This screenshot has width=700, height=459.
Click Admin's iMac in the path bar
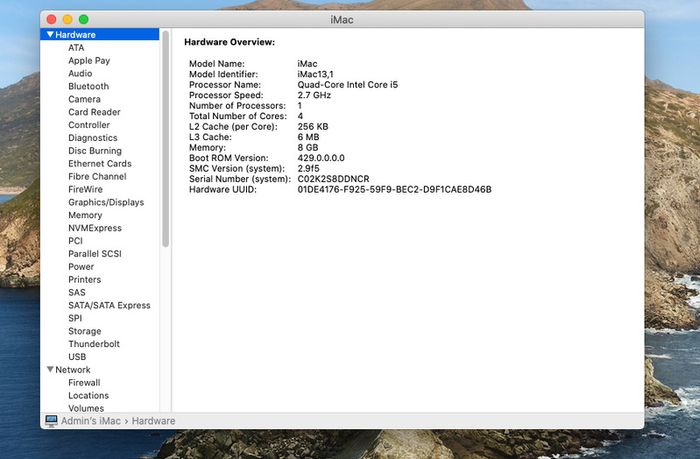click(x=91, y=421)
